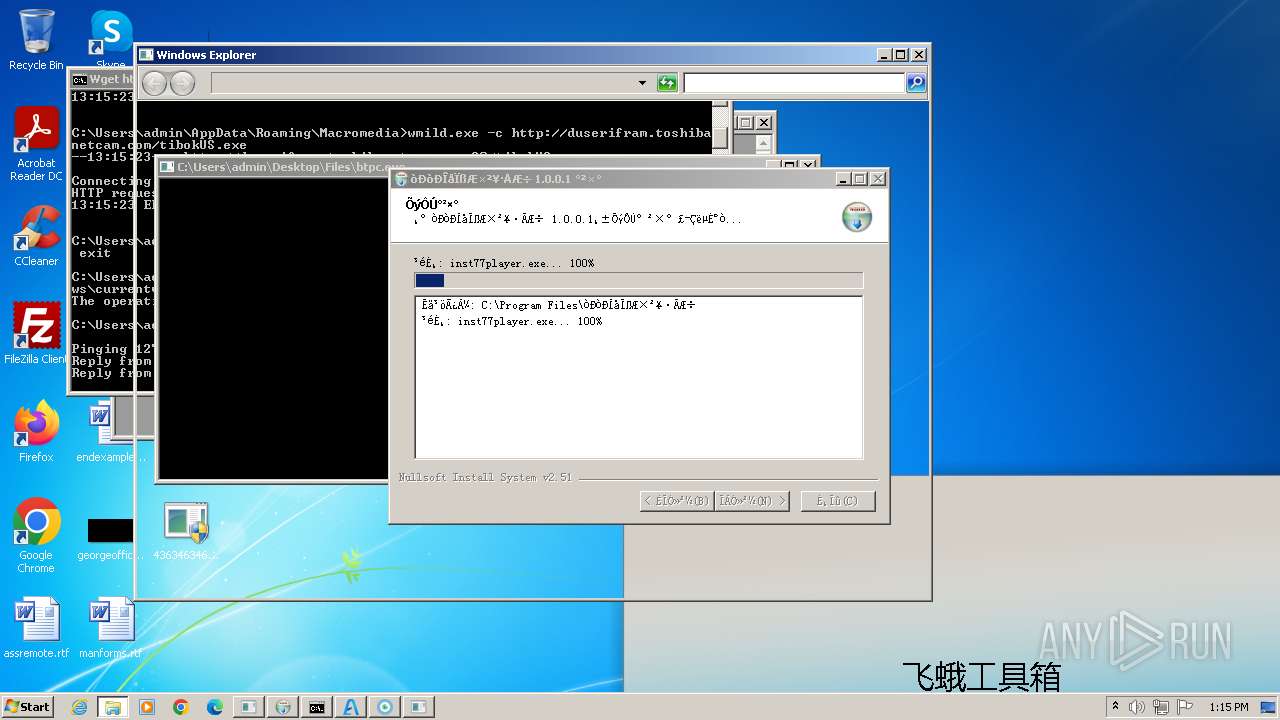Click the installer header globe download icon

[856, 218]
